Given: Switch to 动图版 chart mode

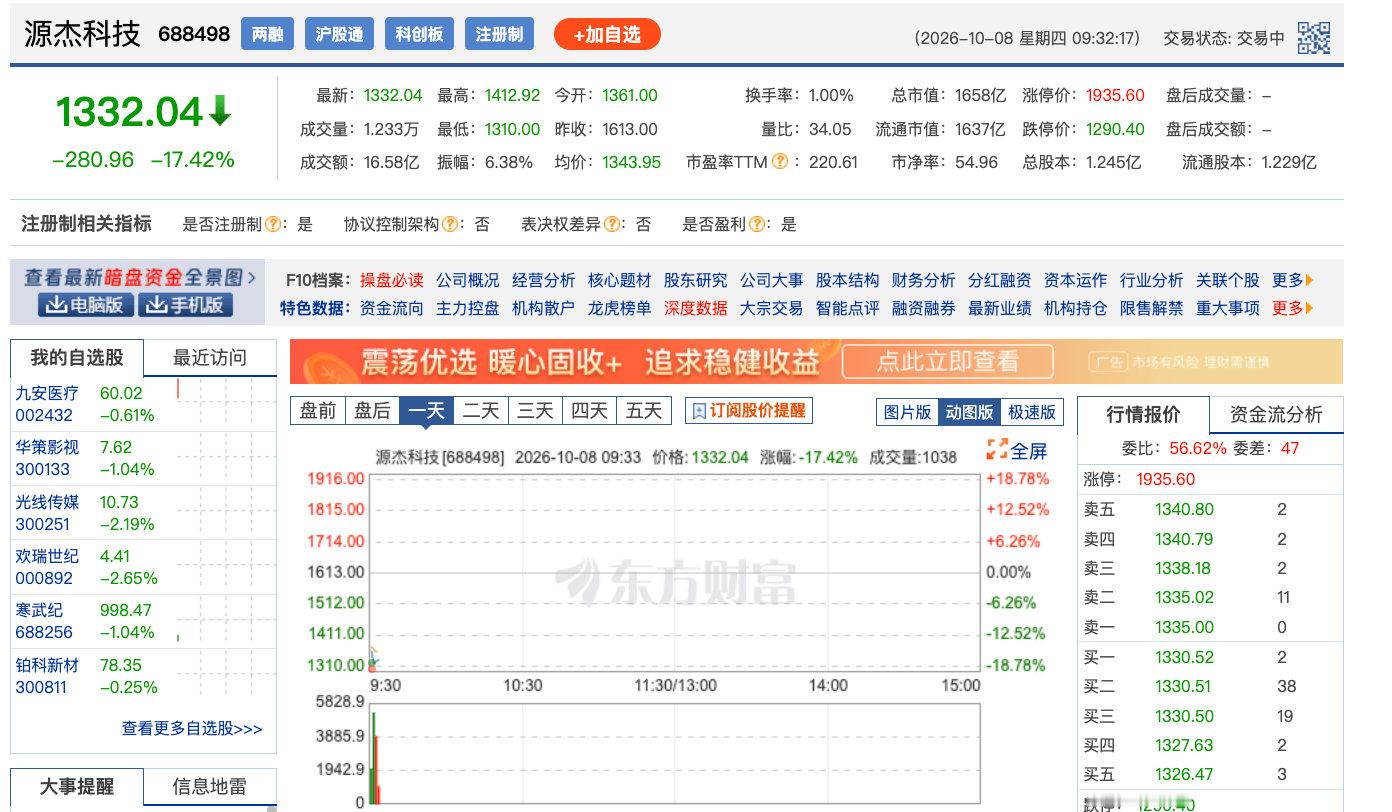Looking at the screenshot, I should click(969, 412).
